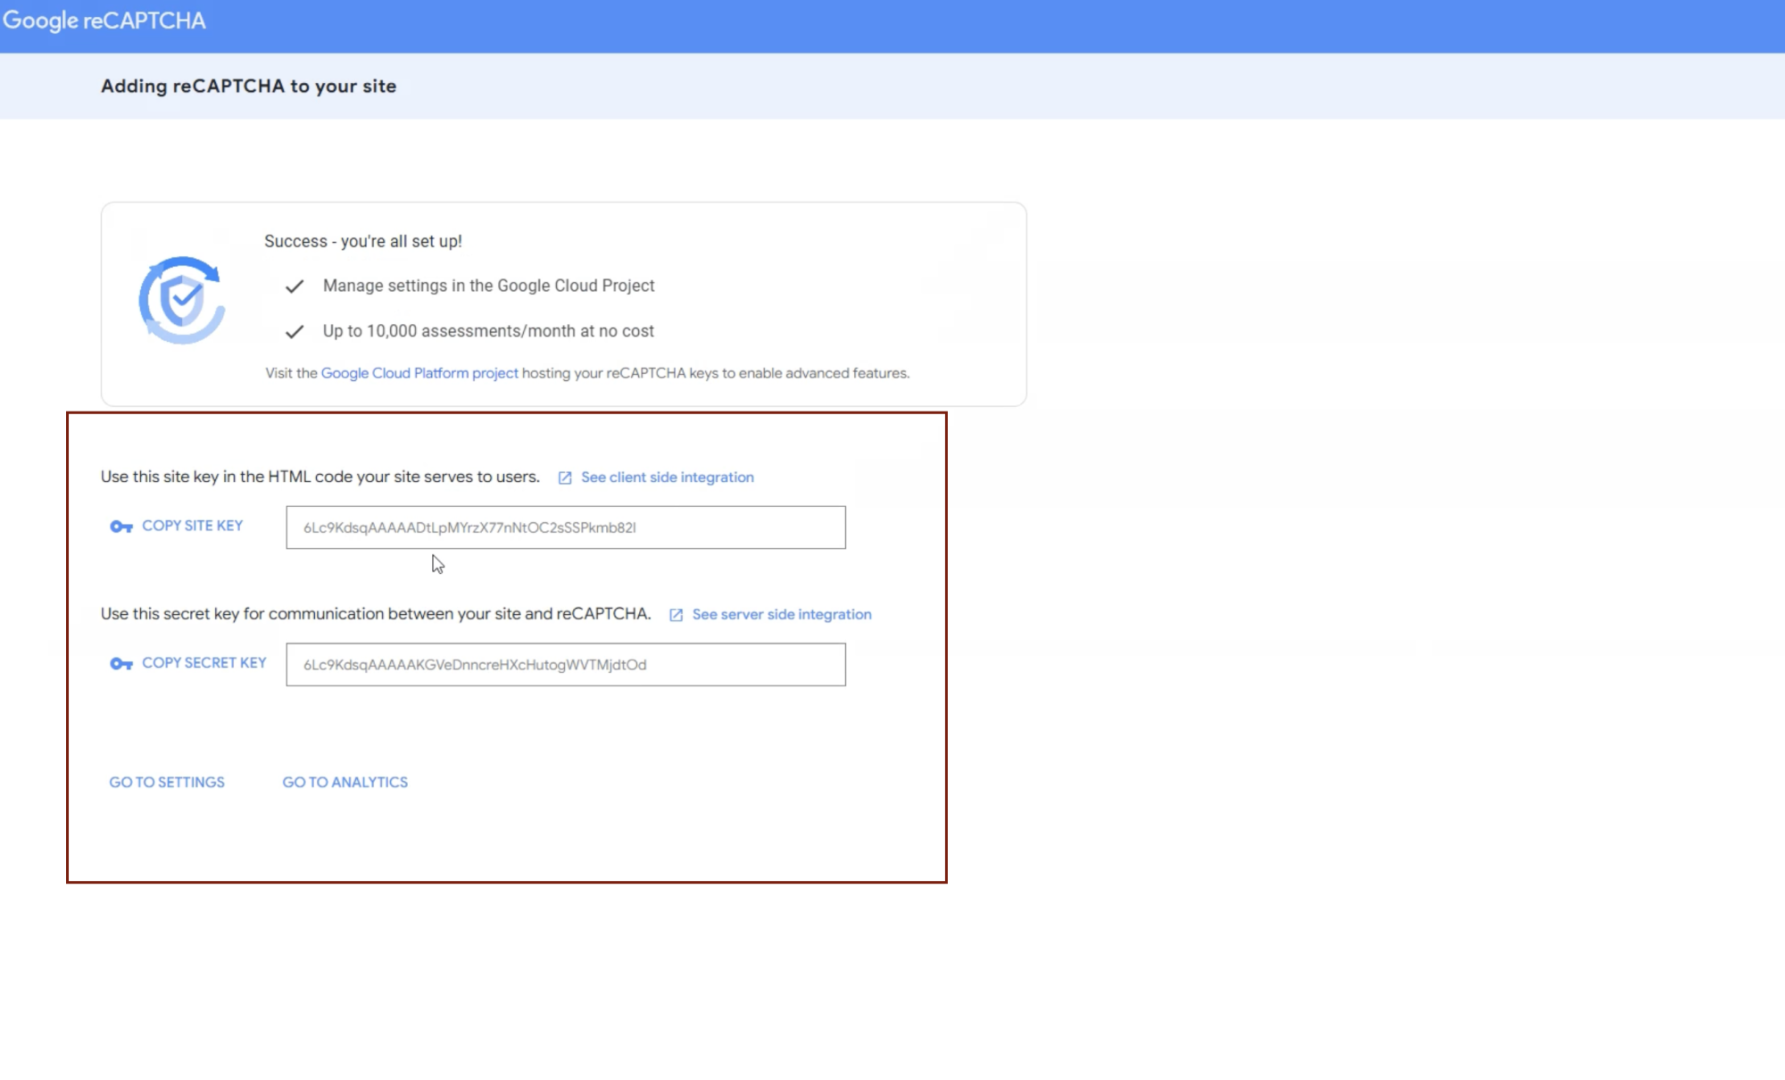Viewport: 1785px width, 1080px height.
Task: Open GO TO SETTINGS
Action: 167,782
